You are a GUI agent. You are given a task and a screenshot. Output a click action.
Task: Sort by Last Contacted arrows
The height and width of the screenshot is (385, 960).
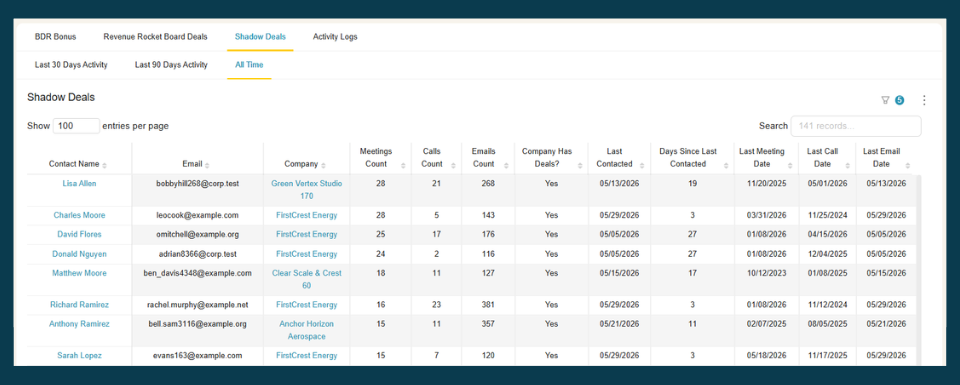pos(642,165)
